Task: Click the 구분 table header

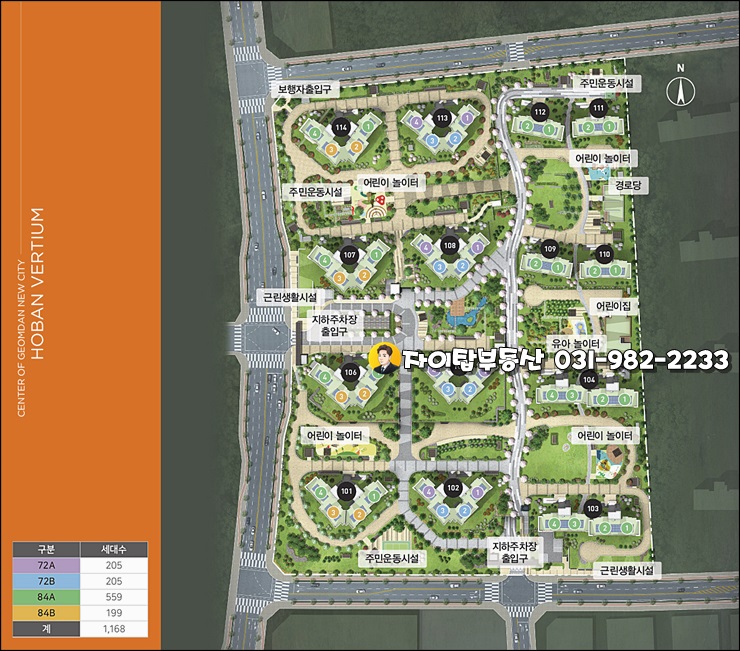Action: 46,550
